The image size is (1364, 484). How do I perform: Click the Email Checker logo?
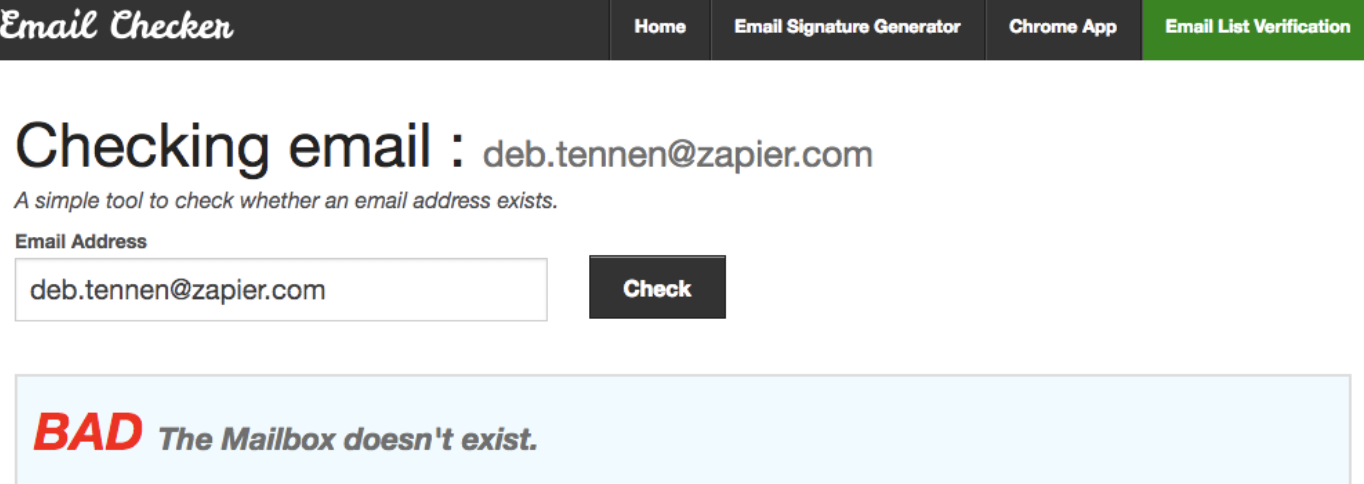tap(117, 27)
